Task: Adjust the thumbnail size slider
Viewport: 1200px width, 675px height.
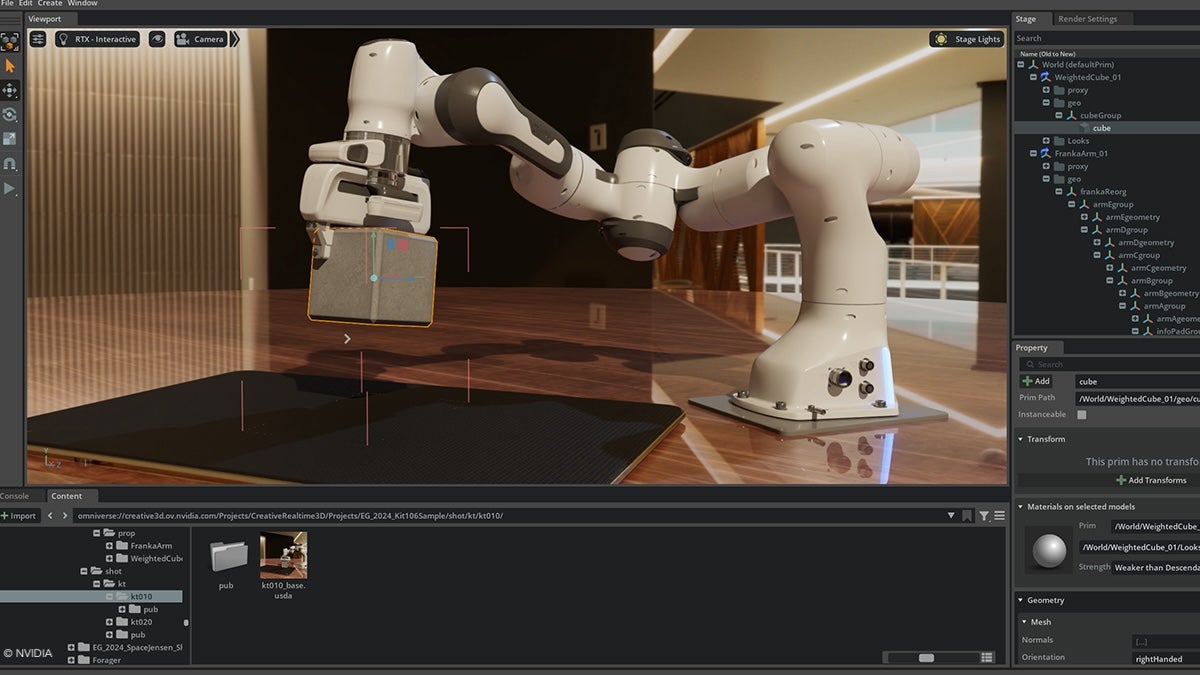Action: [926, 657]
